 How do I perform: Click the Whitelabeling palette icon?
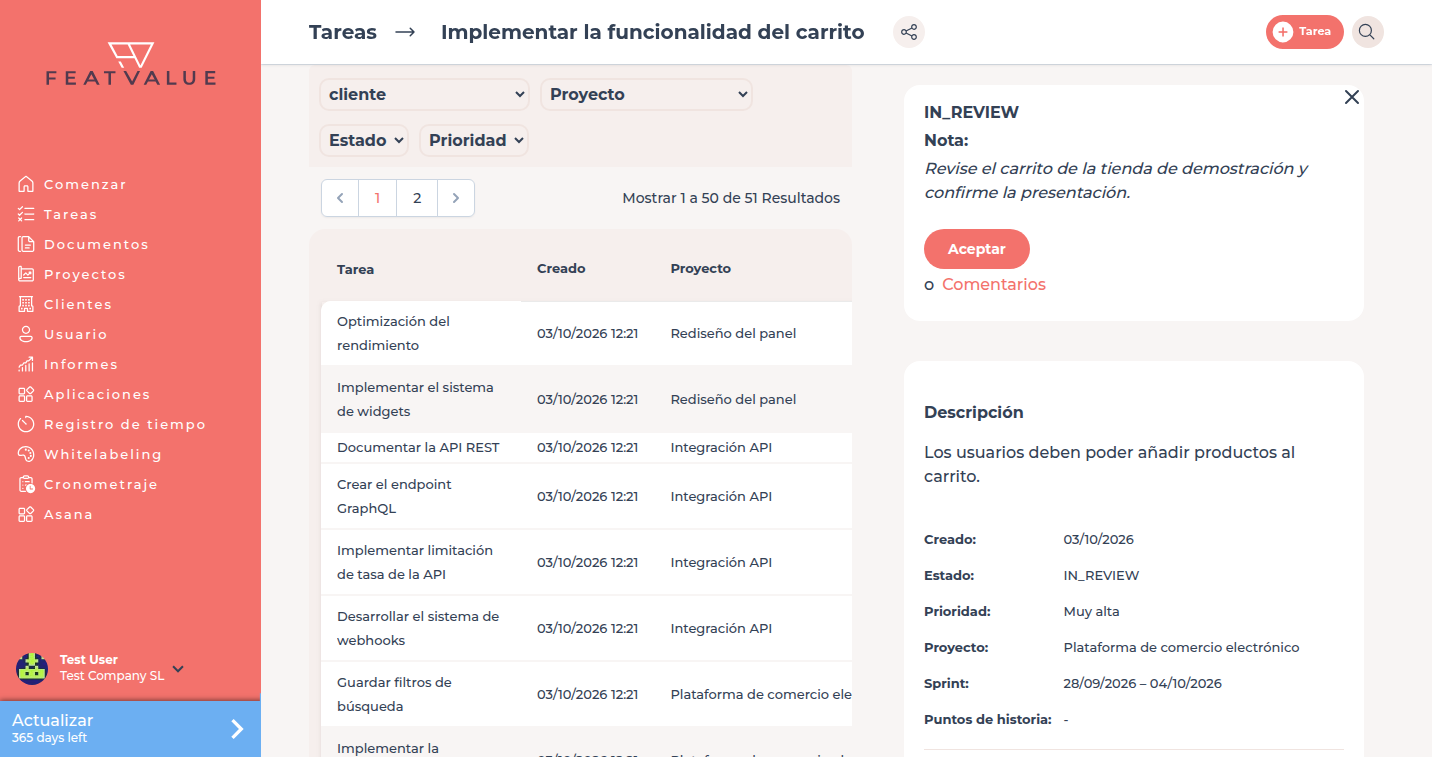tap(26, 454)
